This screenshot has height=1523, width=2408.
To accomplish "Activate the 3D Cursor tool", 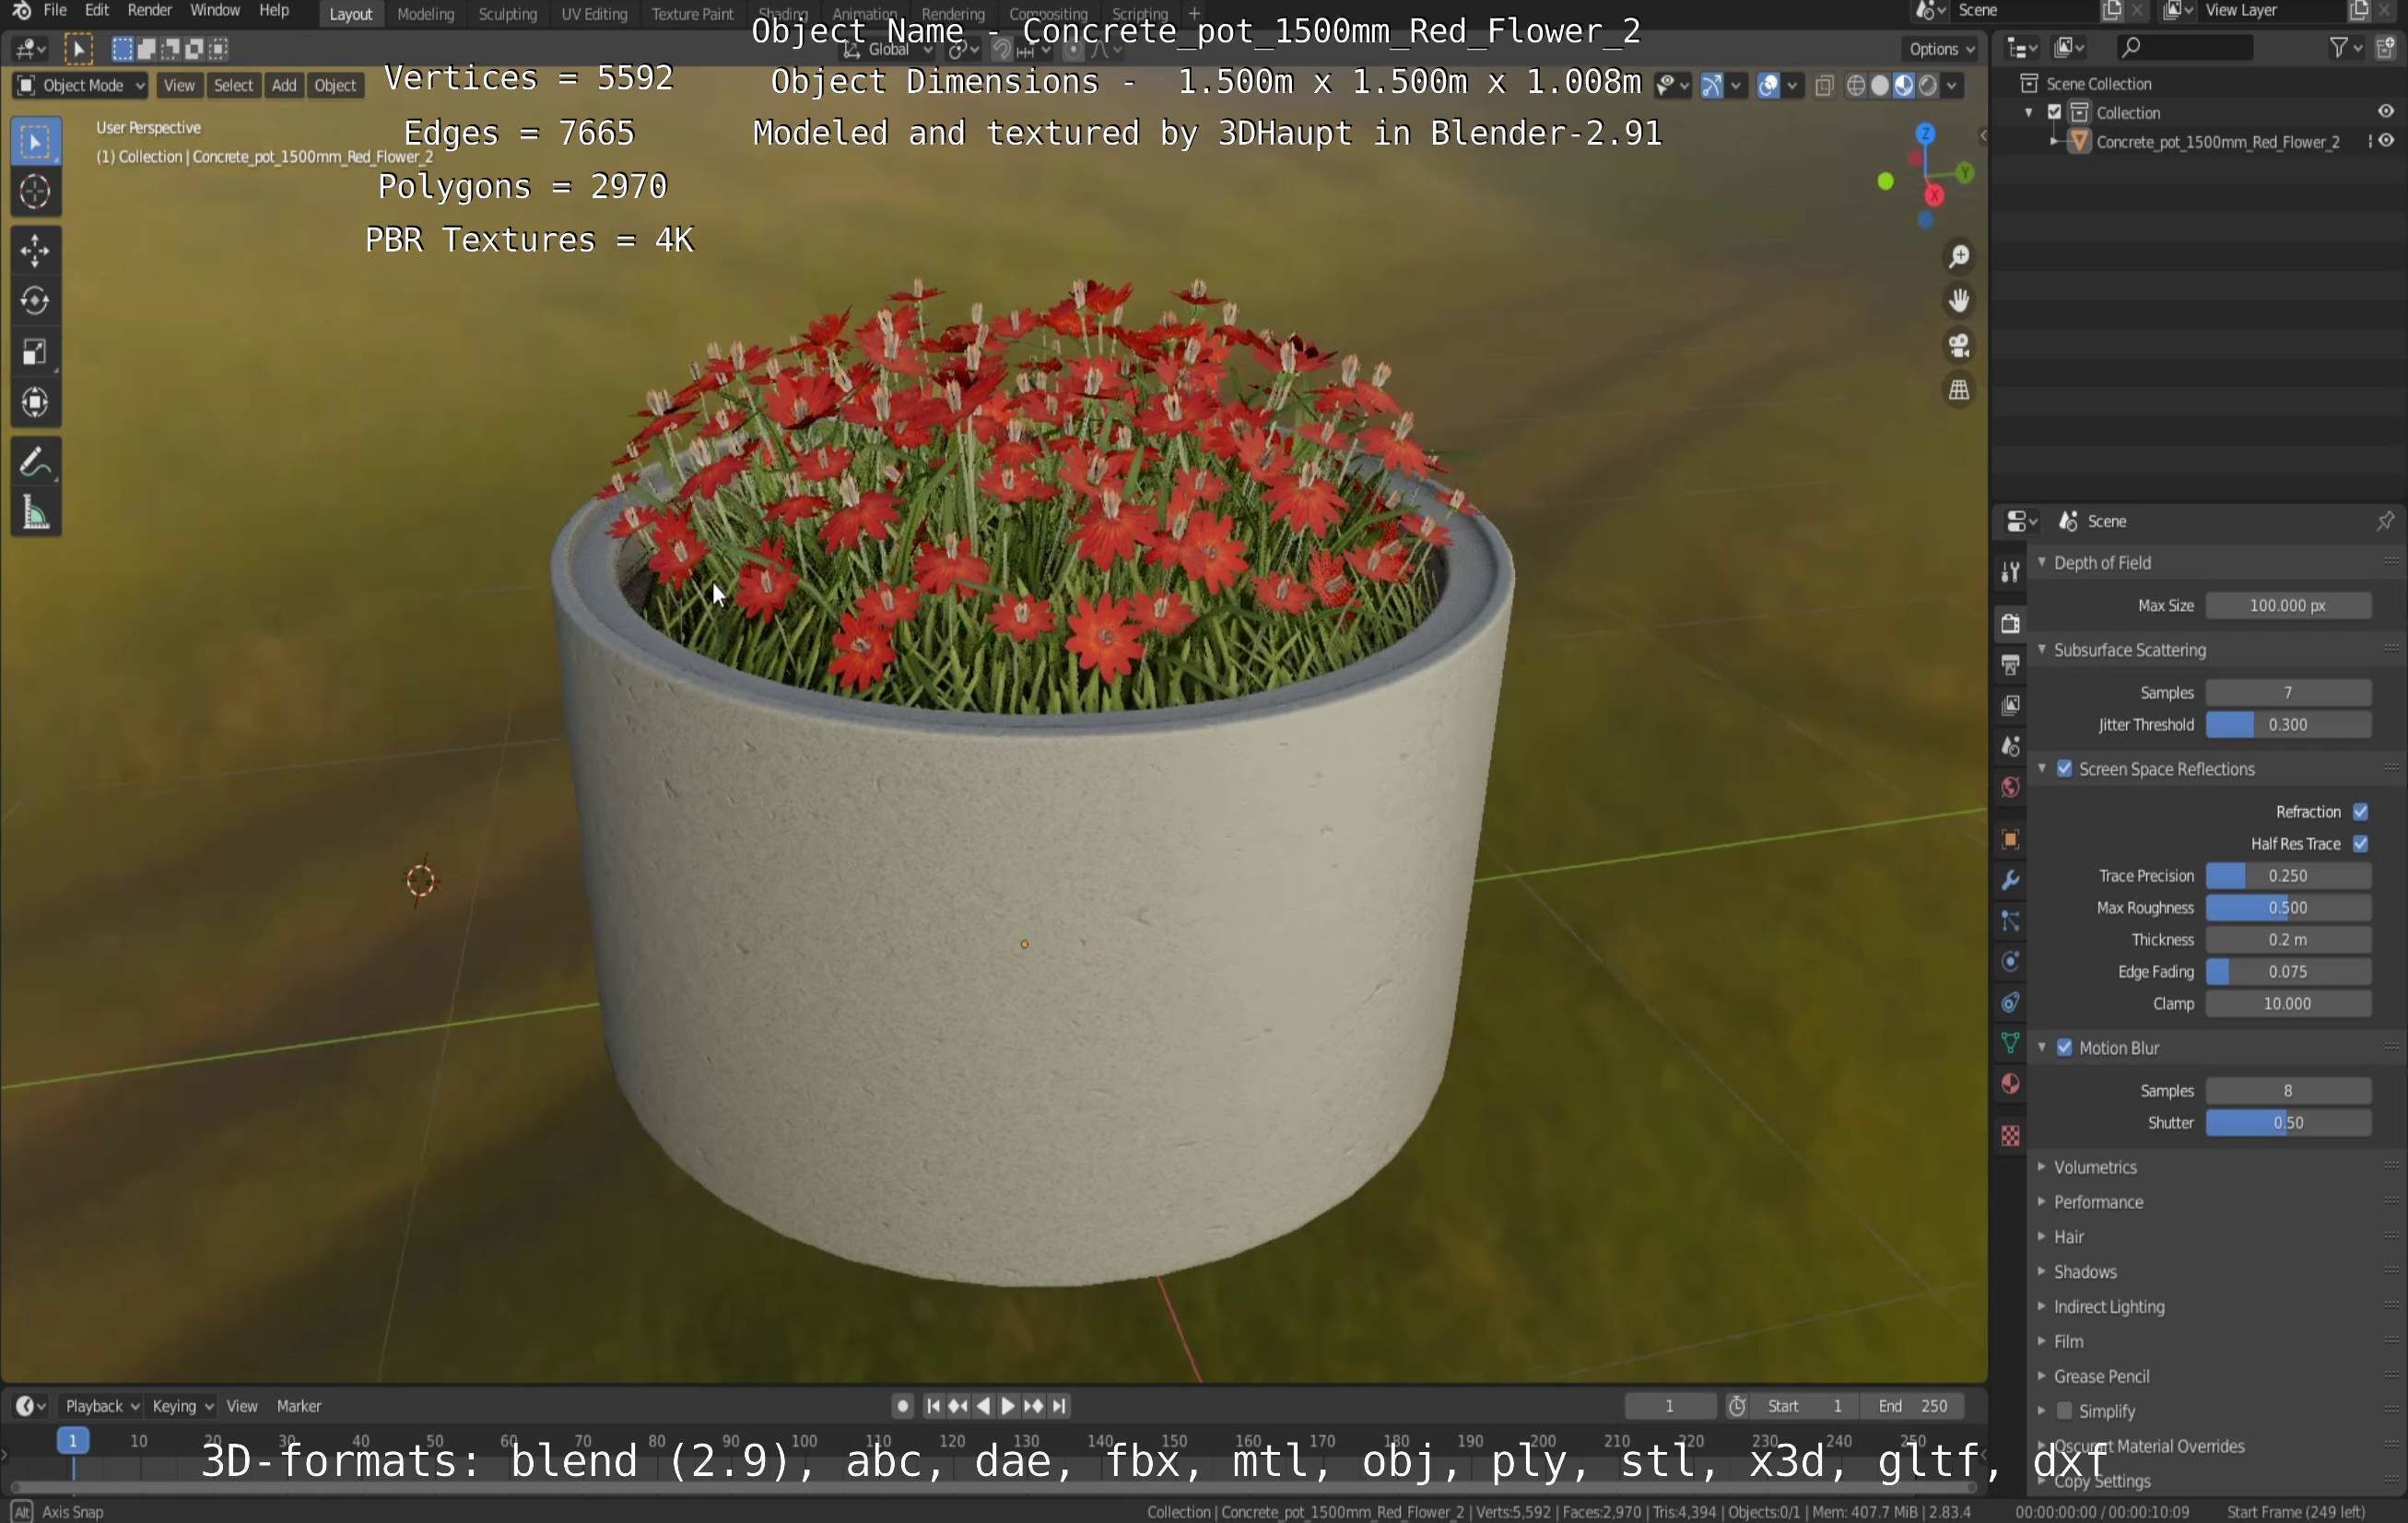I will click(35, 192).
